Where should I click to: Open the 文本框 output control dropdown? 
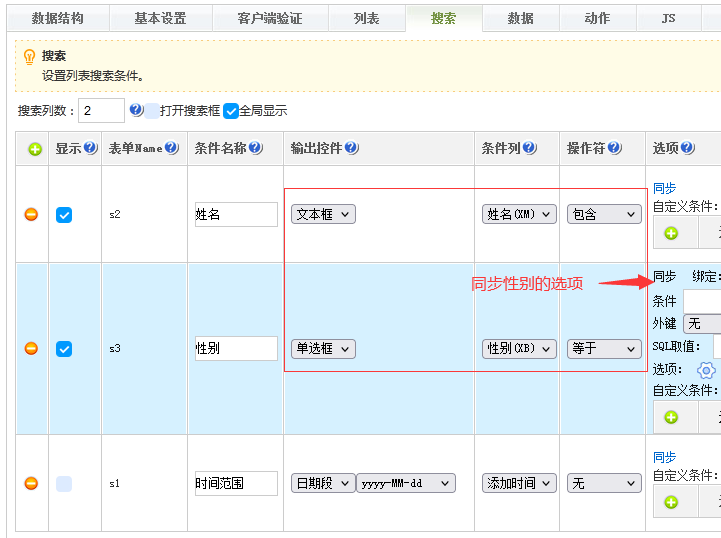pos(323,214)
